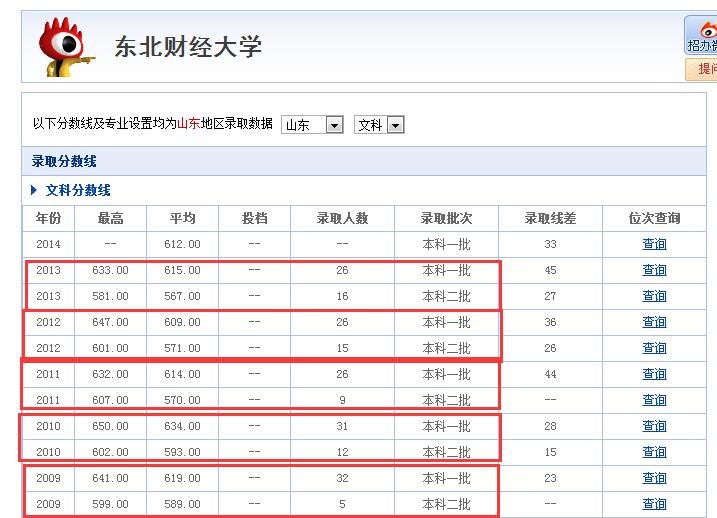This screenshot has width=717, height=518.
Task: Click admitted count 31 in 2010 row
Action: [342, 426]
